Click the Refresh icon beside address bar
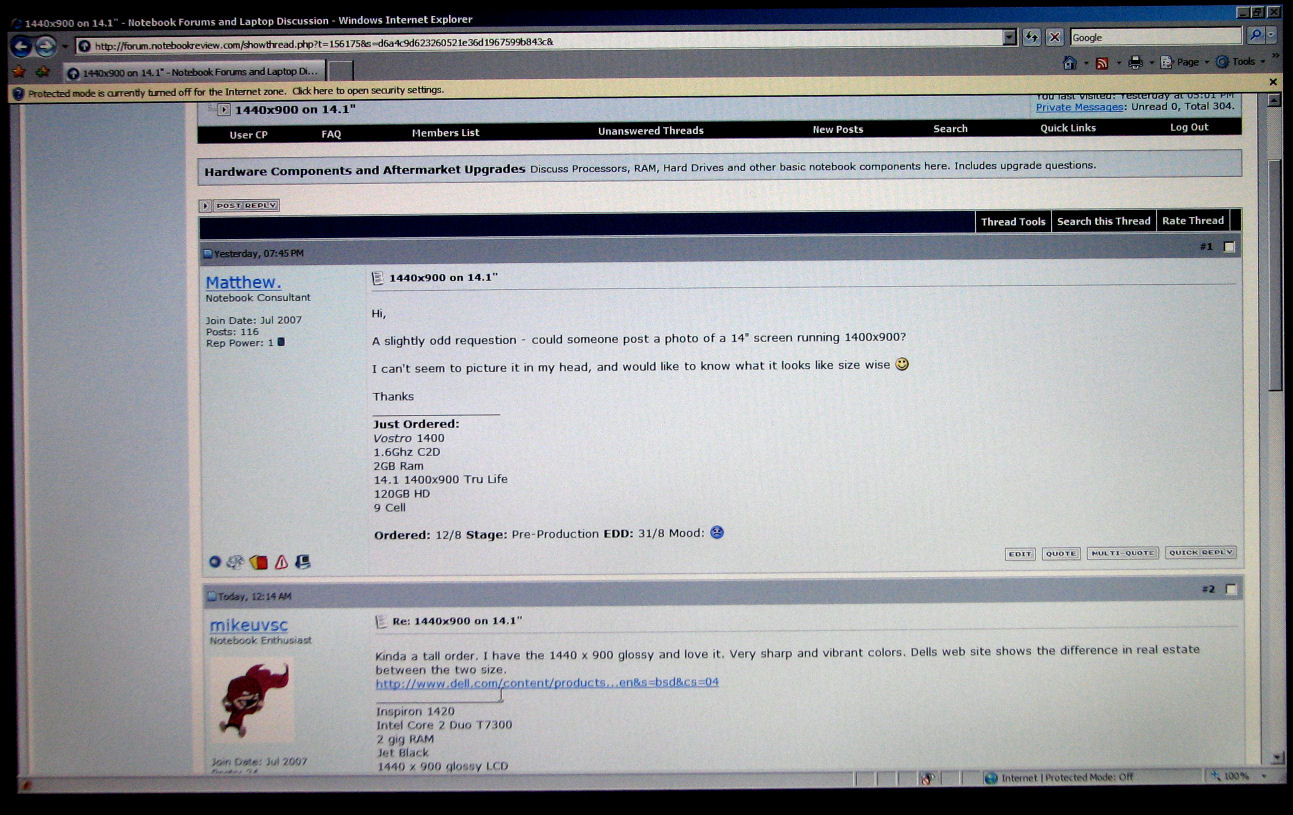The height and width of the screenshot is (815, 1293). pos(1032,37)
